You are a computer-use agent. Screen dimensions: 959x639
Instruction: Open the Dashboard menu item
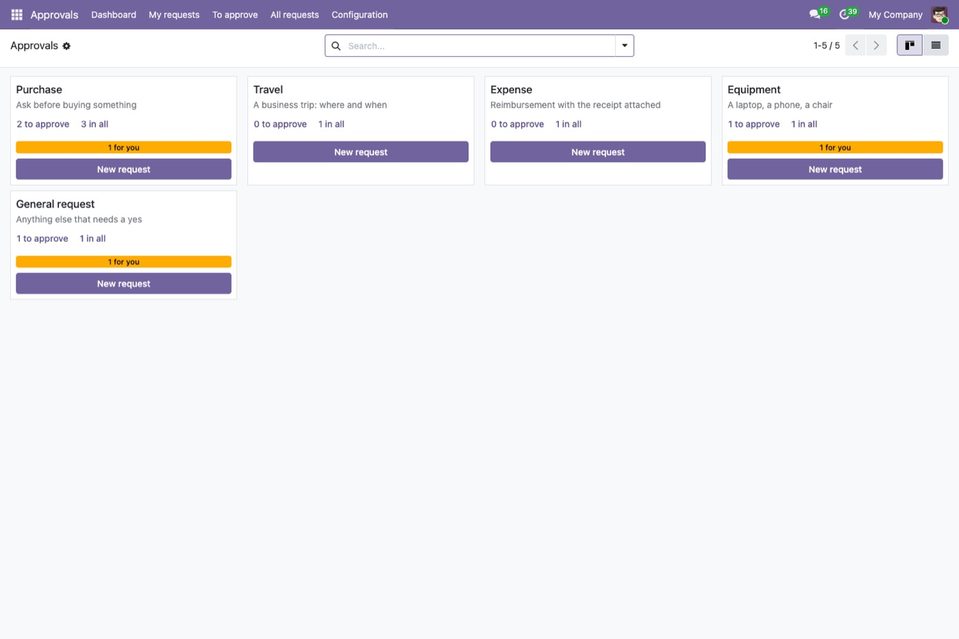tap(114, 15)
